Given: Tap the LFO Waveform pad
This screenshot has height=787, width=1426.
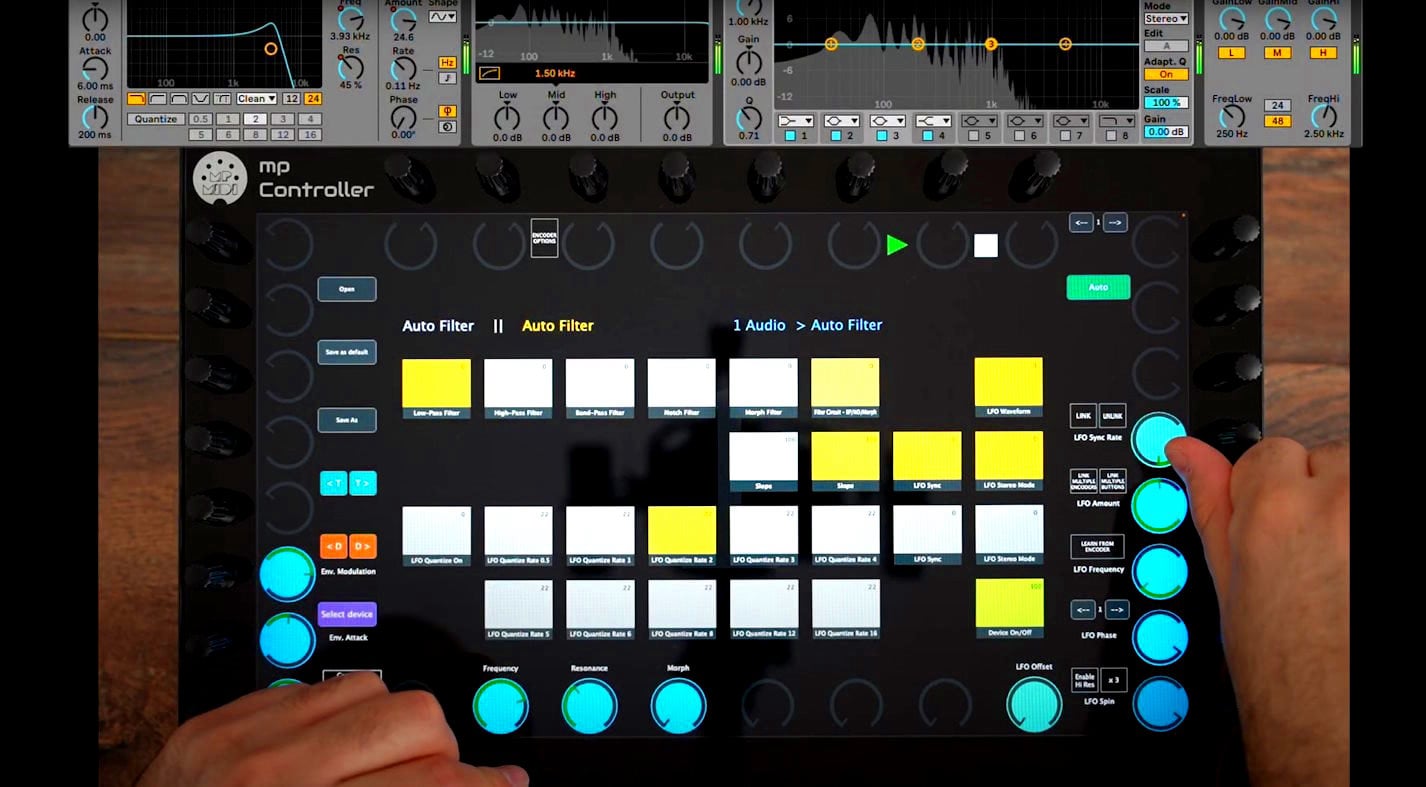Looking at the screenshot, I should [x=1009, y=387].
